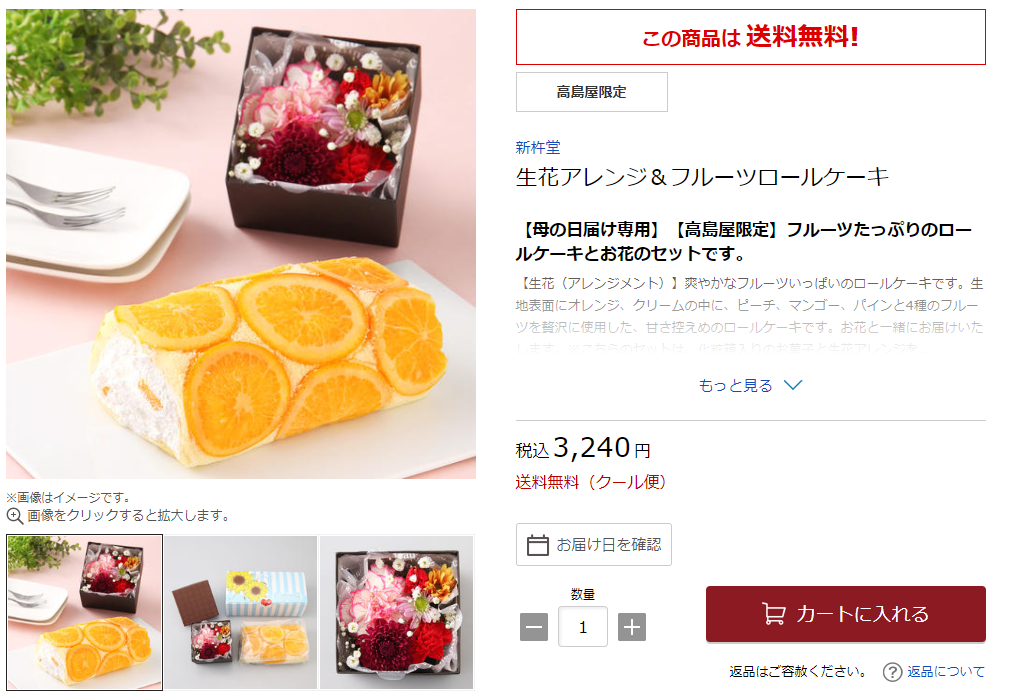Click the calendar icon for delivery date

(538, 545)
